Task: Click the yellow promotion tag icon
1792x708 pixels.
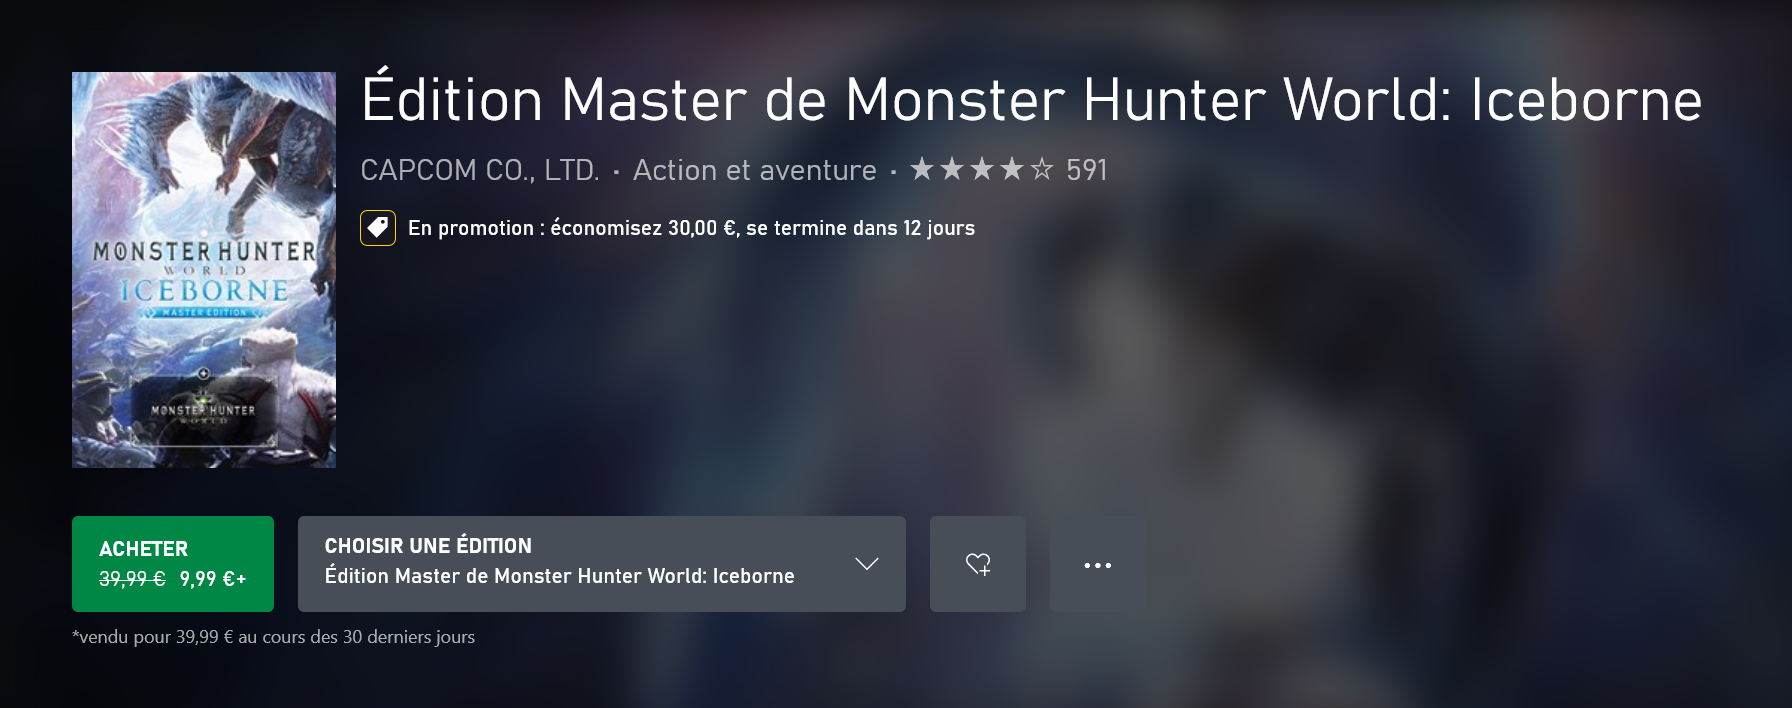Action: click(x=378, y=228)
